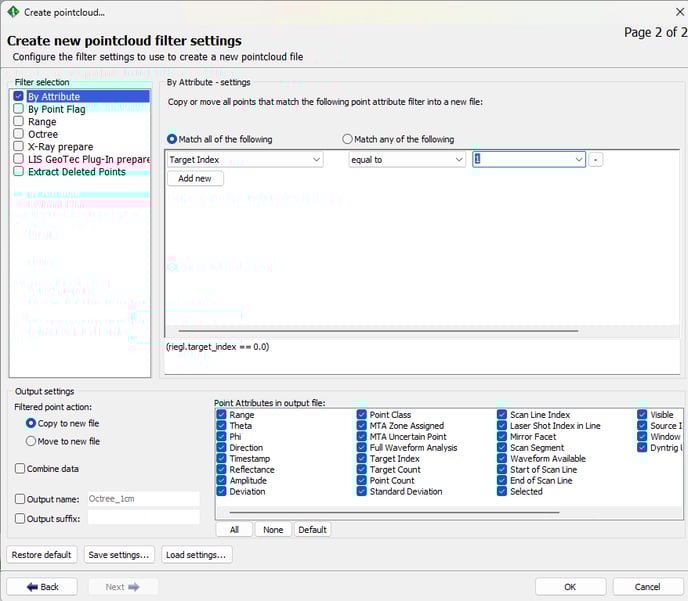Image resolution: width=688 pixels, height=601 pixels.
Task: Click the Add new button
Action: coord(195,178)
